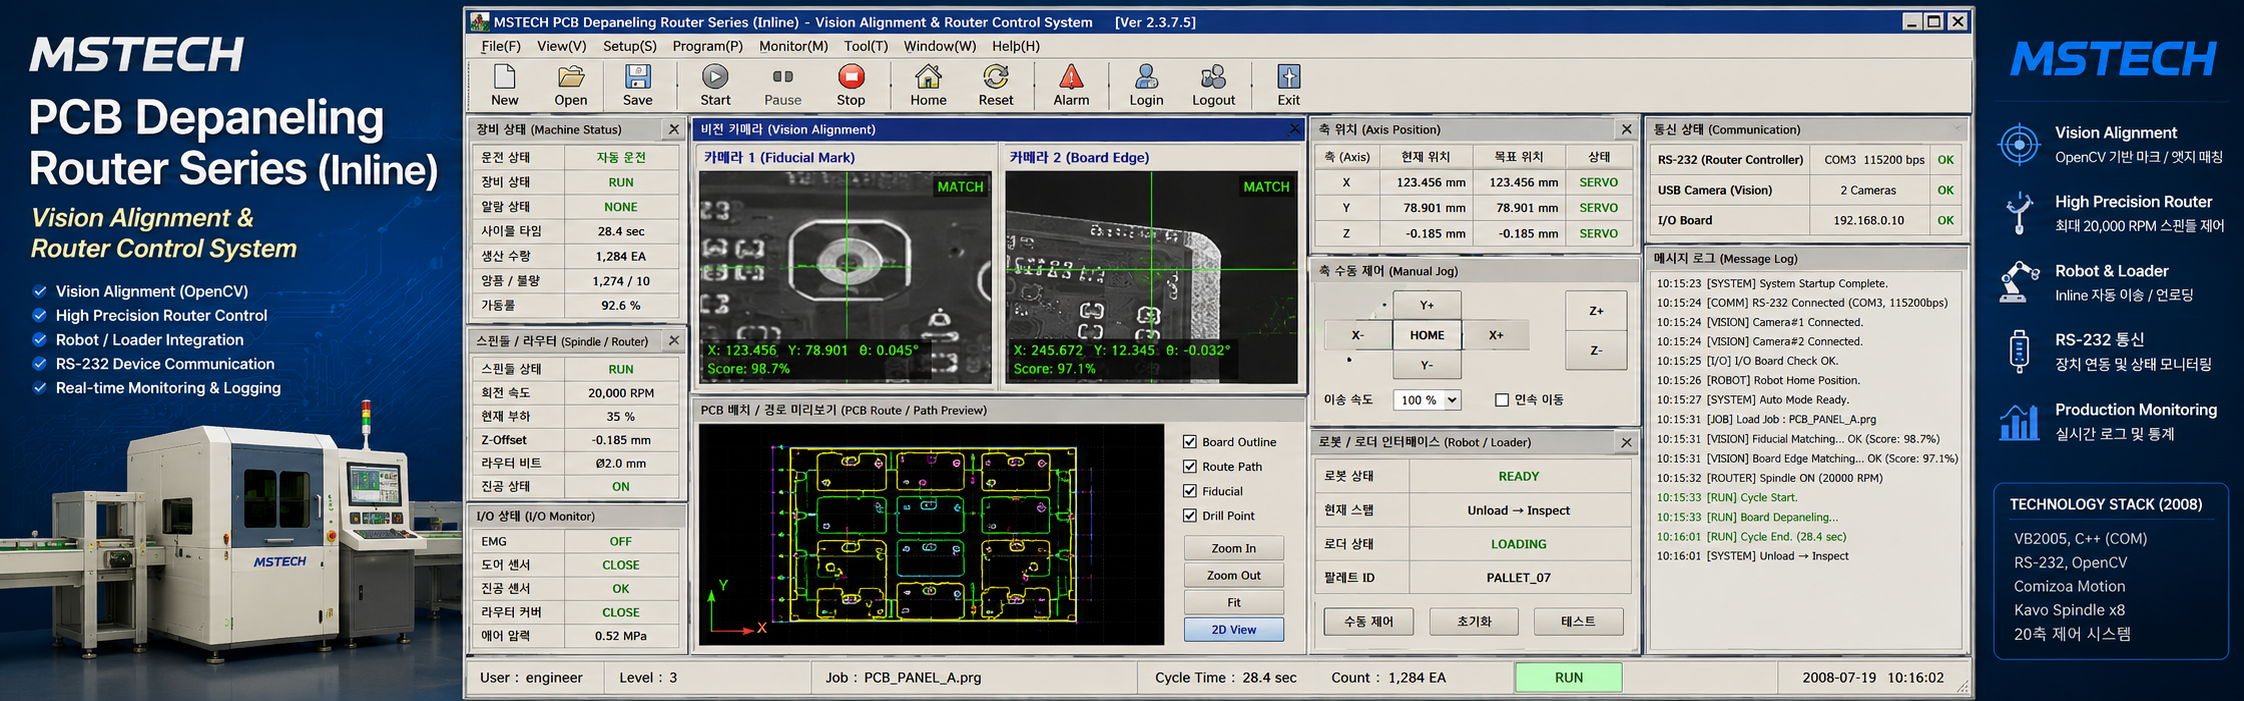
Task: Select the 20,000 RPM spindle speed value
Action: pyautogui.click(x=621, y=393)
